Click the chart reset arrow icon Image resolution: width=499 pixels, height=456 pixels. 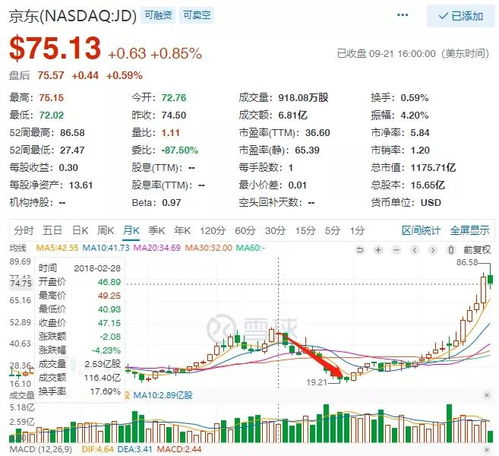[360, 250]
